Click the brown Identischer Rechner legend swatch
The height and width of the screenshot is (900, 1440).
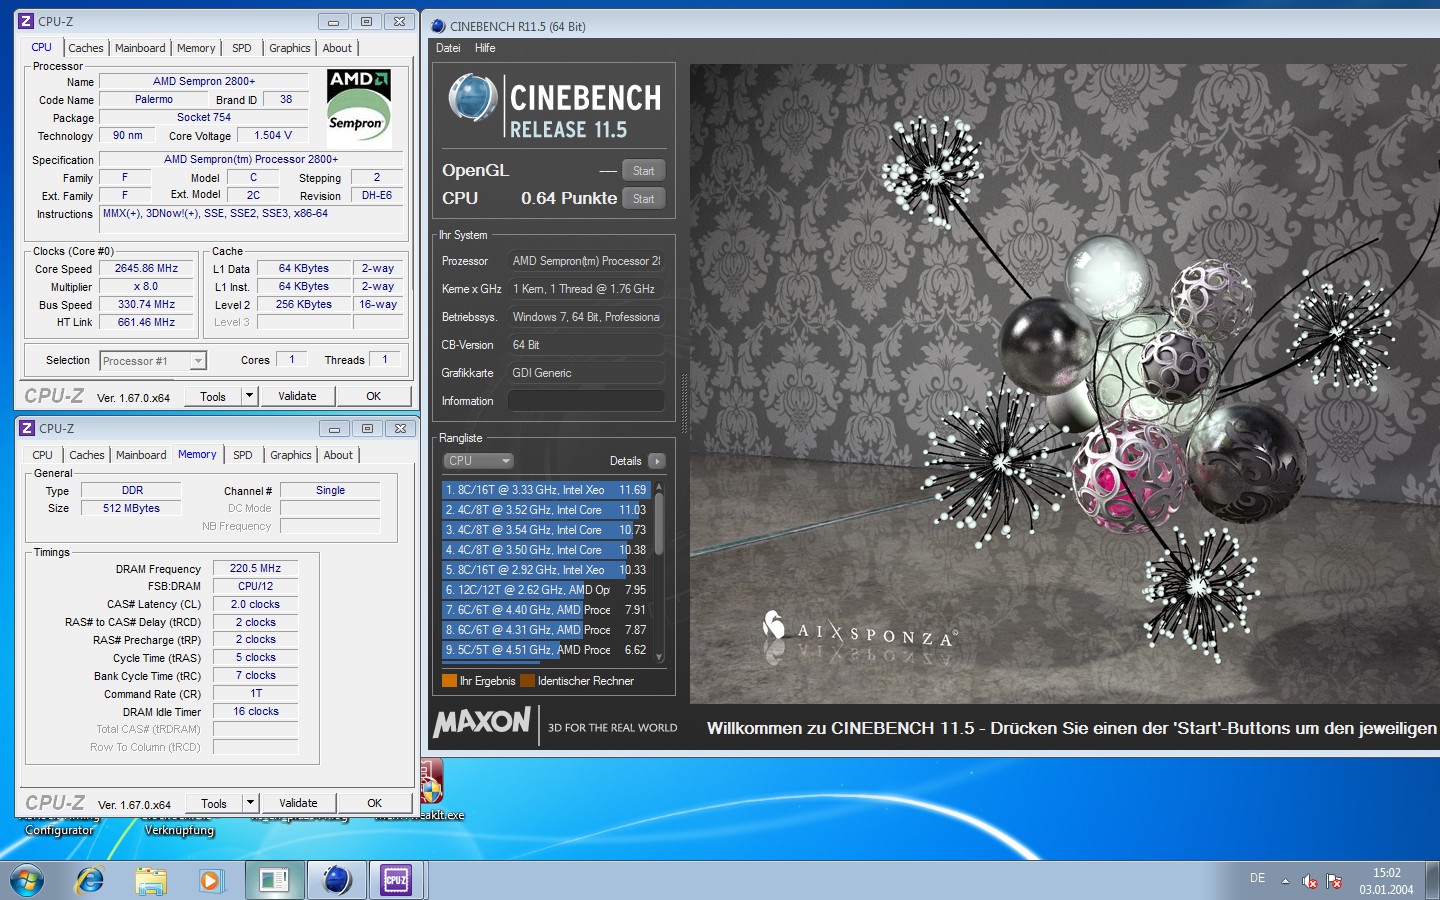tap(527, 681)
